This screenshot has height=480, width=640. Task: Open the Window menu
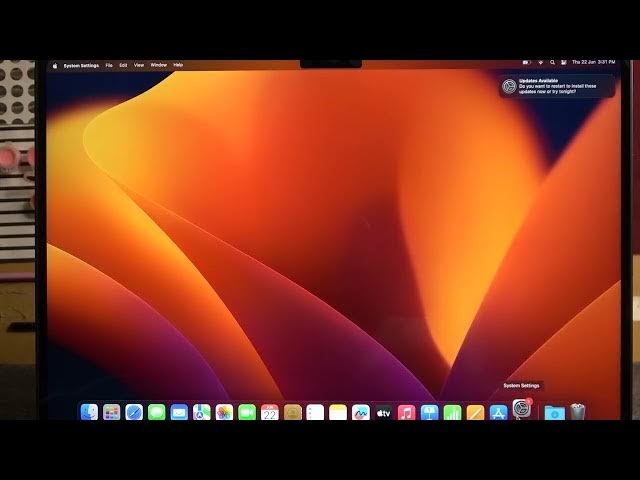(x=158, y=65)
